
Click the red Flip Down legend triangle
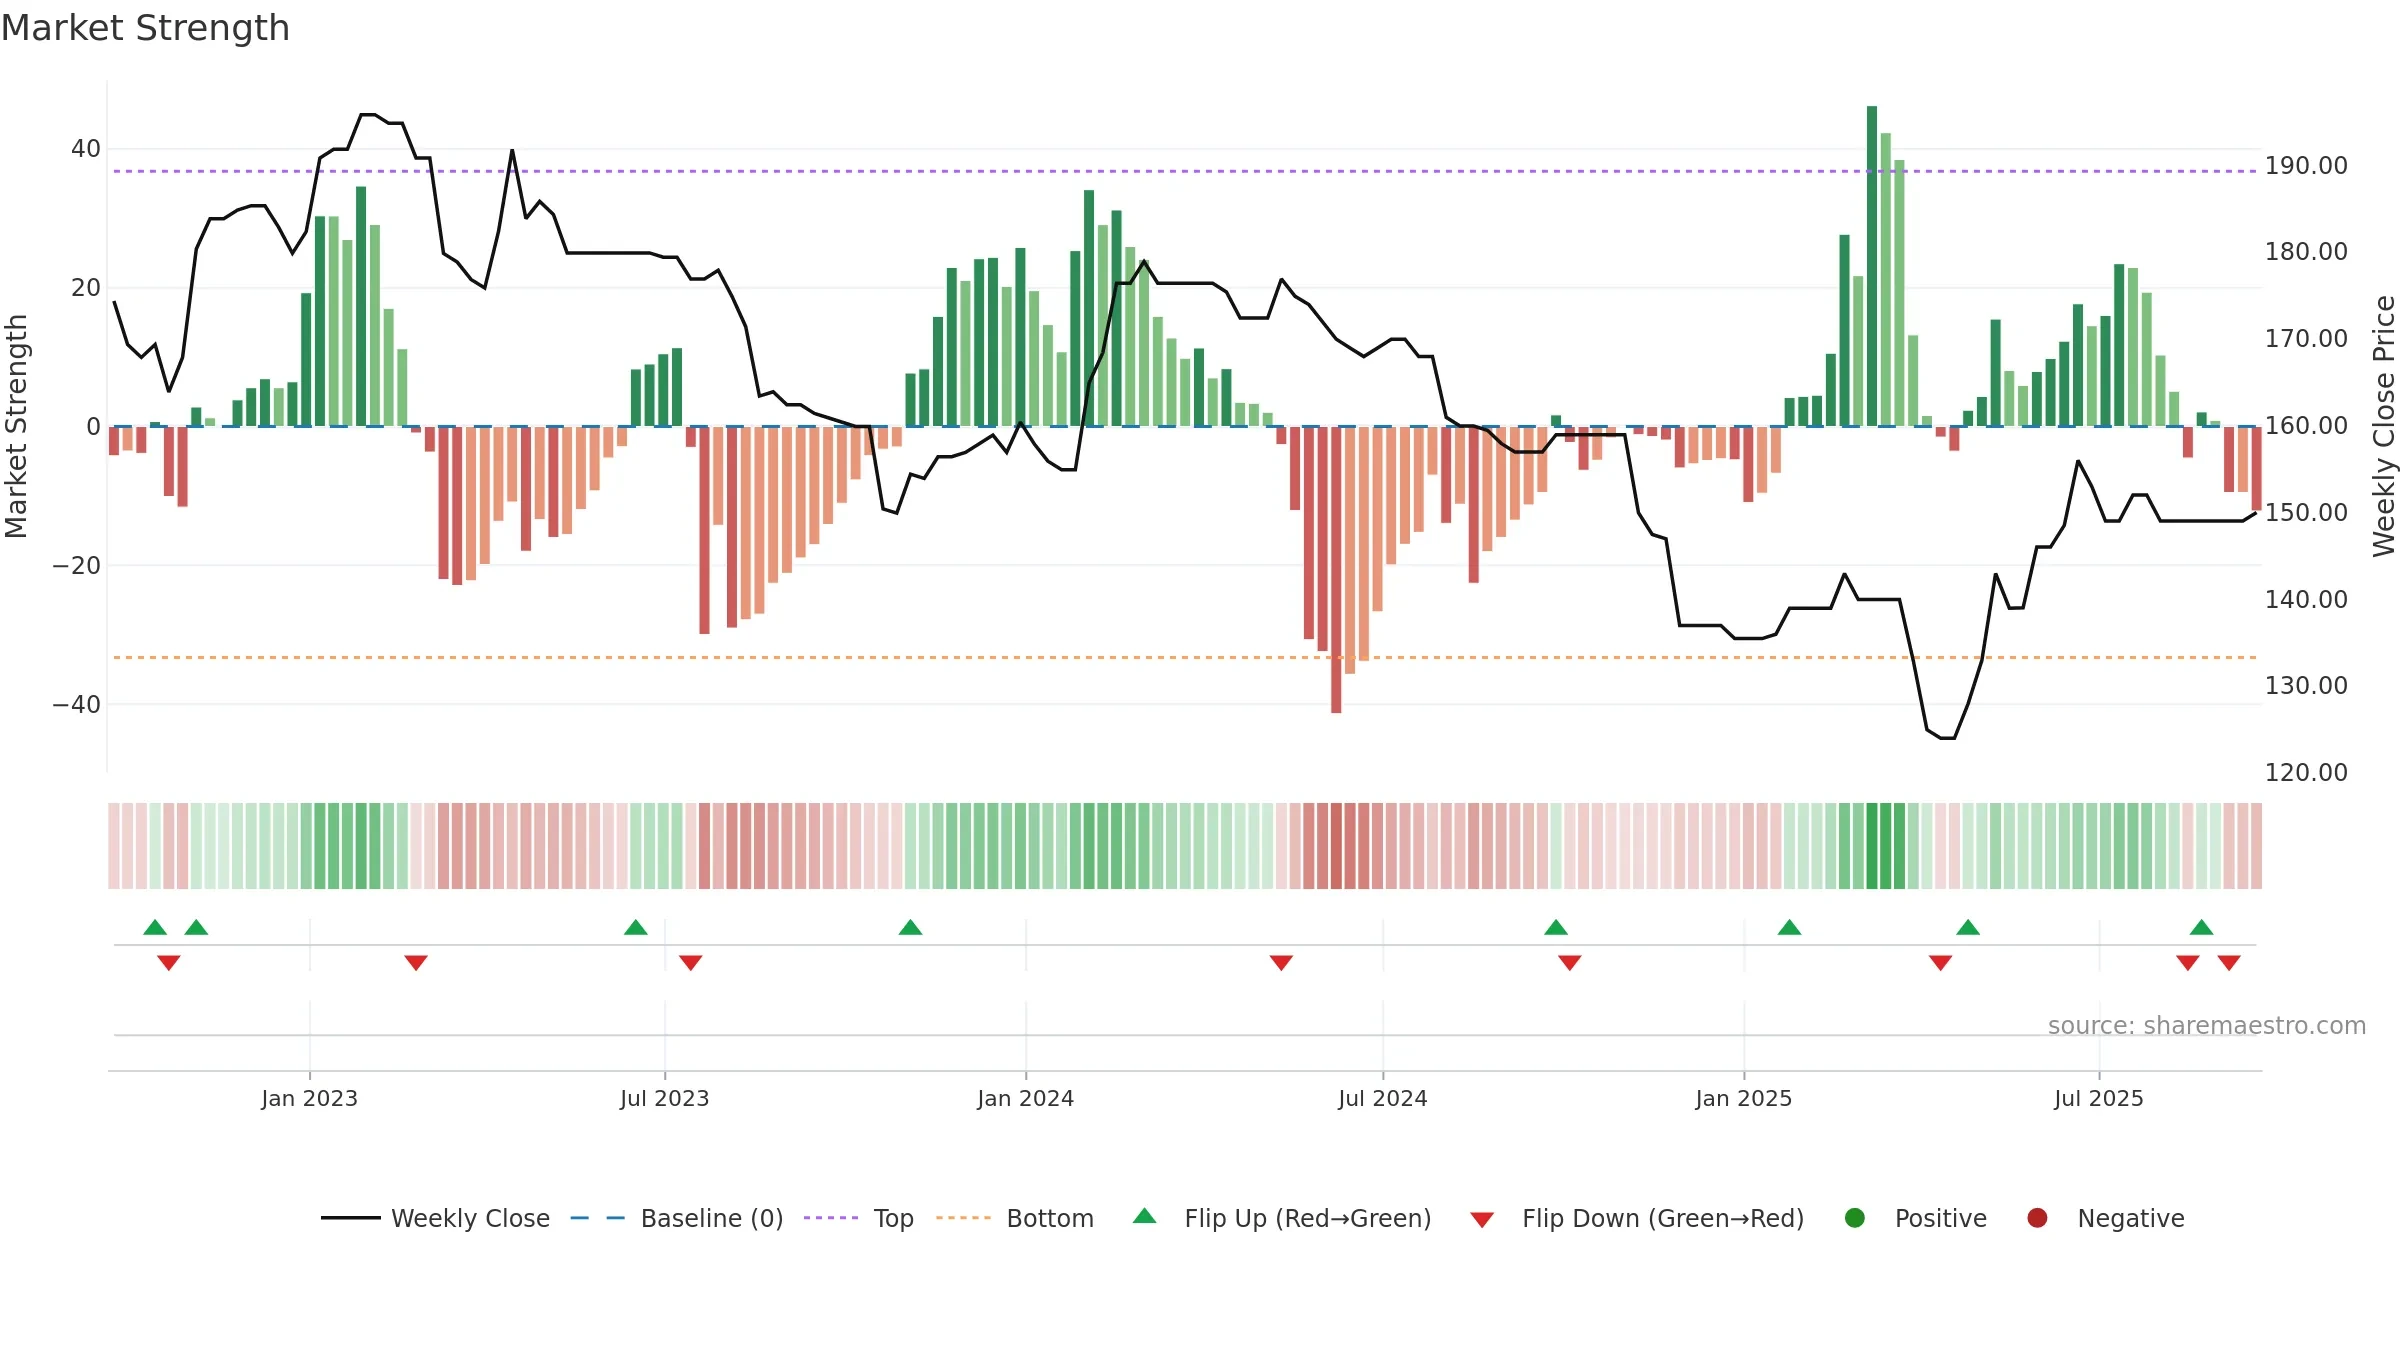[x=1482, y=1220]
